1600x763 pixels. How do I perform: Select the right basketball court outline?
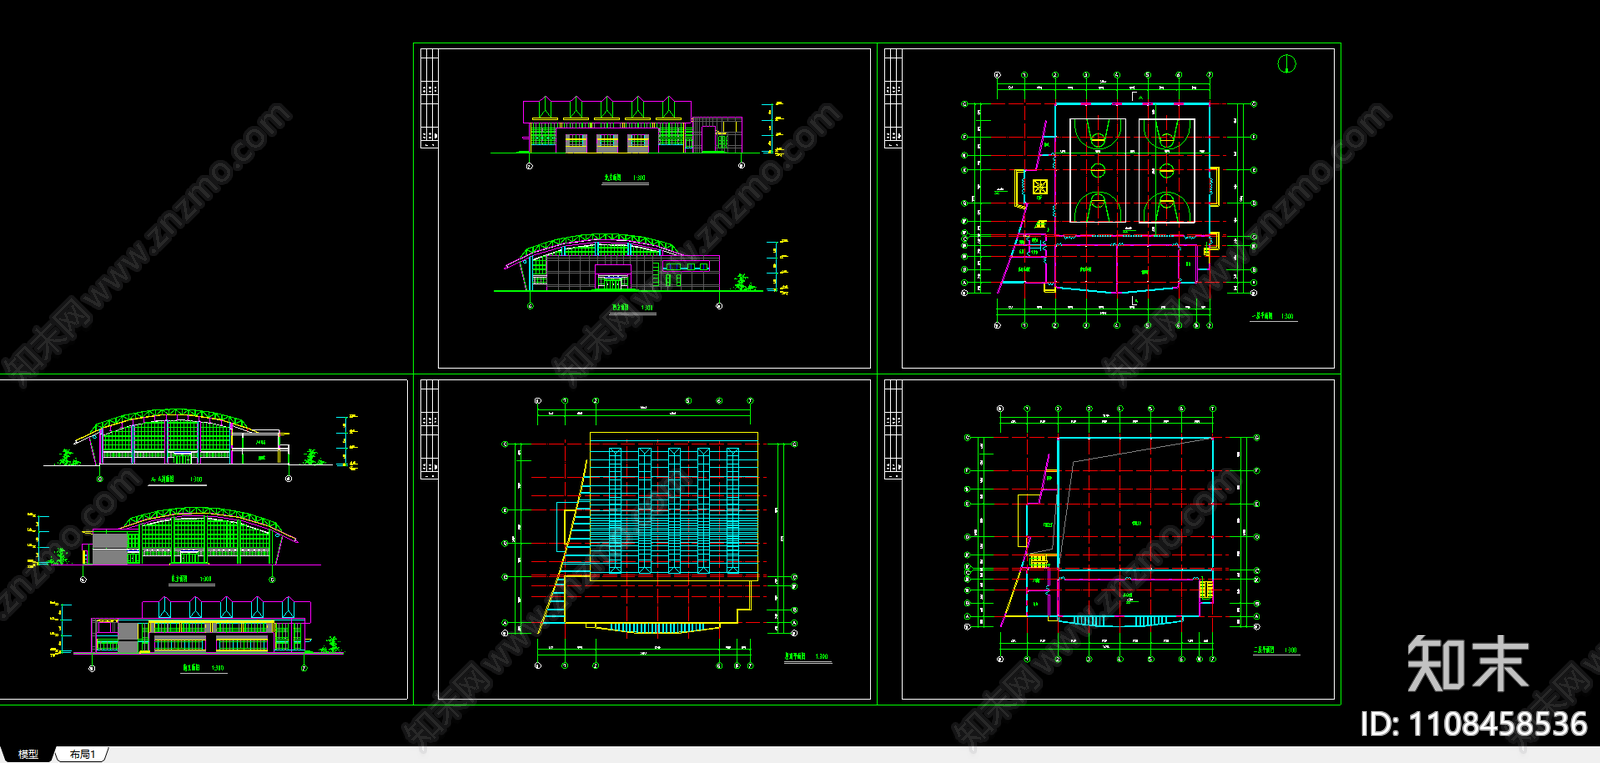point(1166,170)
